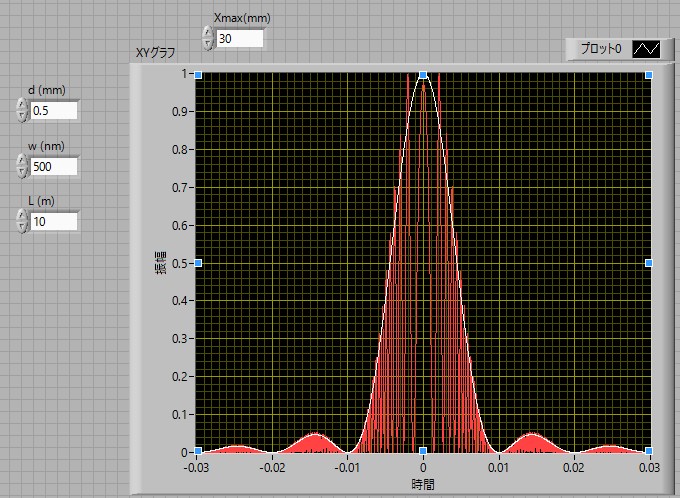Screen dimensions: 680x498
Task: Click the プロット0 plot style icon
Action: [647, 49]
